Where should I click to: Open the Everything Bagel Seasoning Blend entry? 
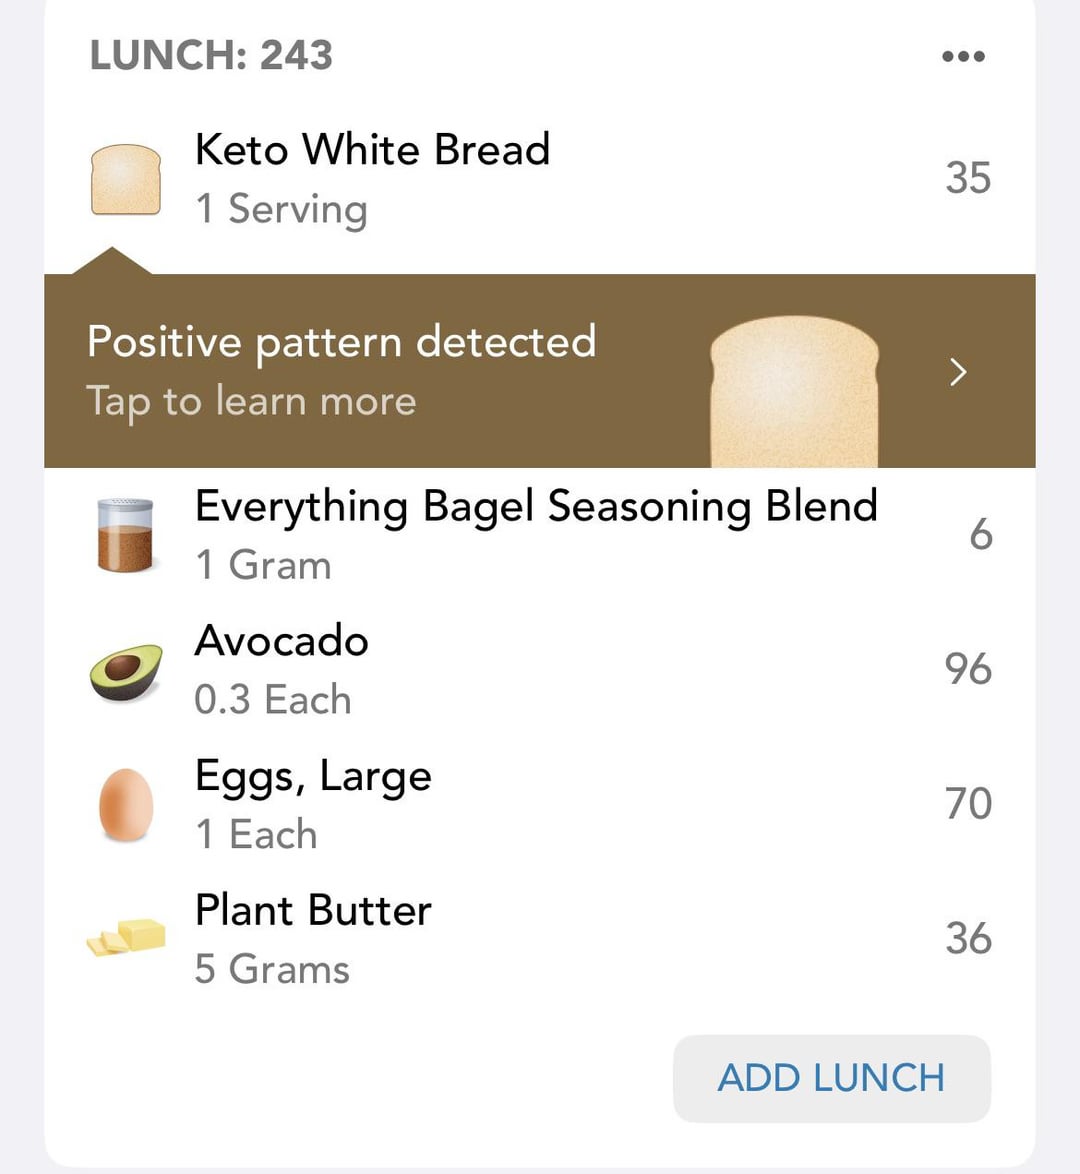[x=539, y=535]
